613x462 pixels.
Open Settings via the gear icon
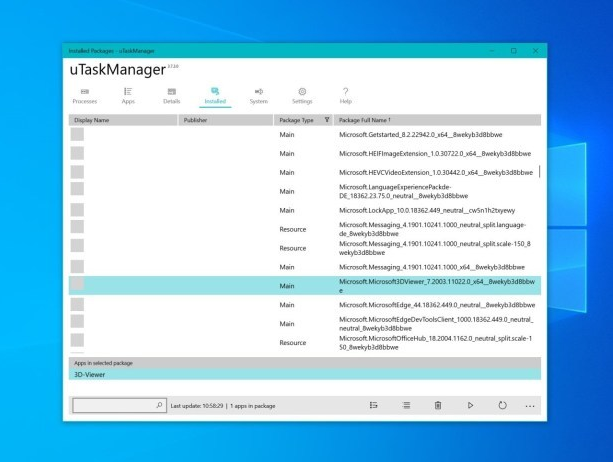click(x=302, y=95)
